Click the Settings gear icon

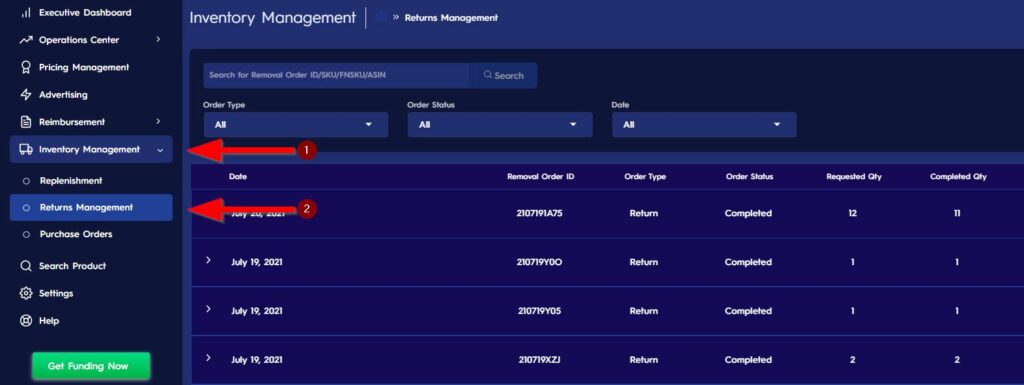click(x=26, y=293)
